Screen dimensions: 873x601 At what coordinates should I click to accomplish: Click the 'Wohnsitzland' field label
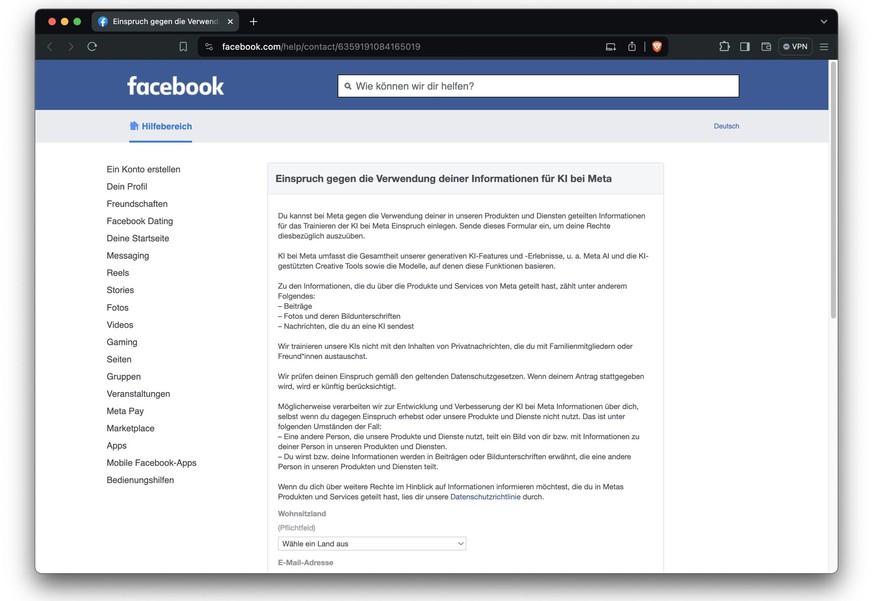(x=302, y=514)
